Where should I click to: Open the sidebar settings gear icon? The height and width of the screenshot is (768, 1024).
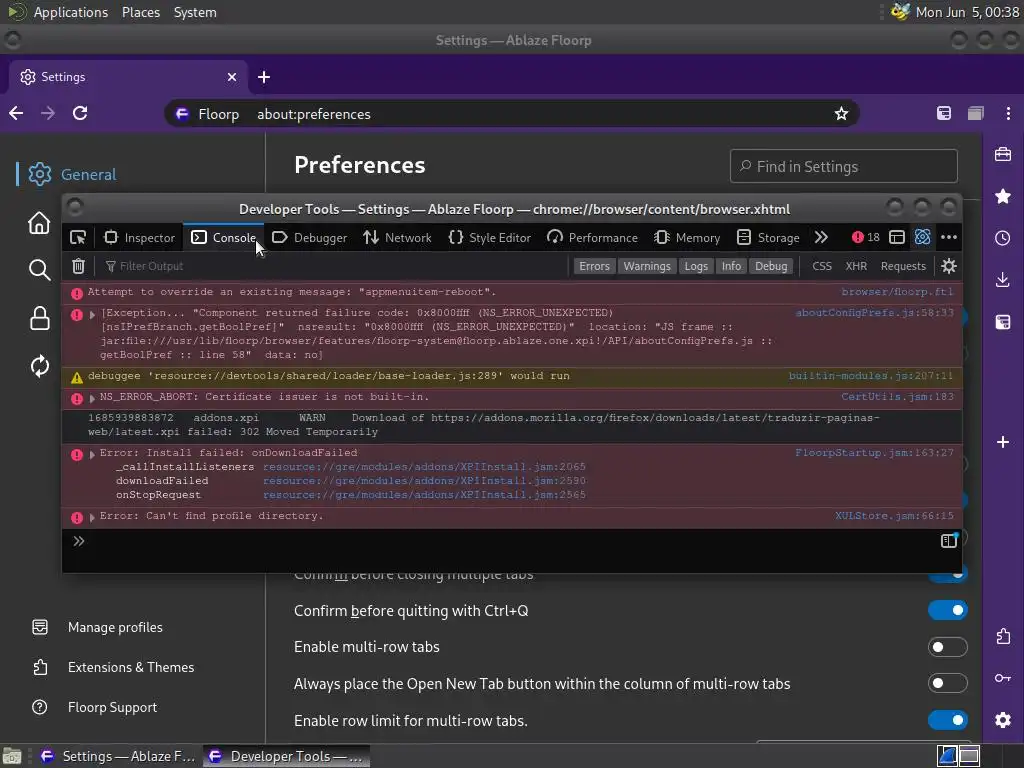(x=1003, y=720)
